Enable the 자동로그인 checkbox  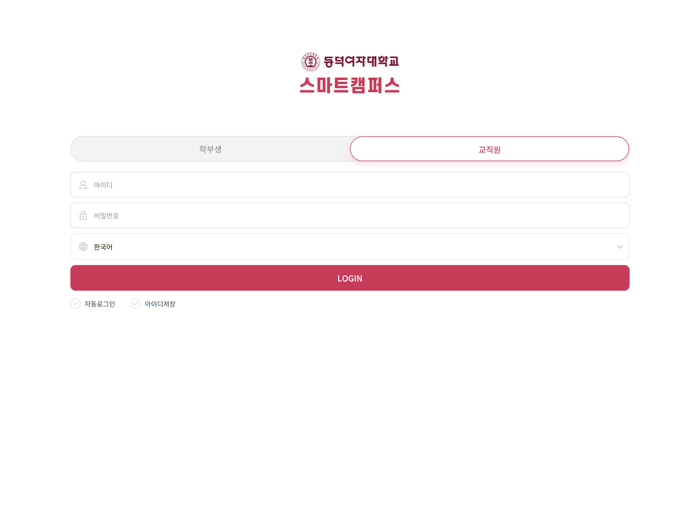click(x=75, y=304)
